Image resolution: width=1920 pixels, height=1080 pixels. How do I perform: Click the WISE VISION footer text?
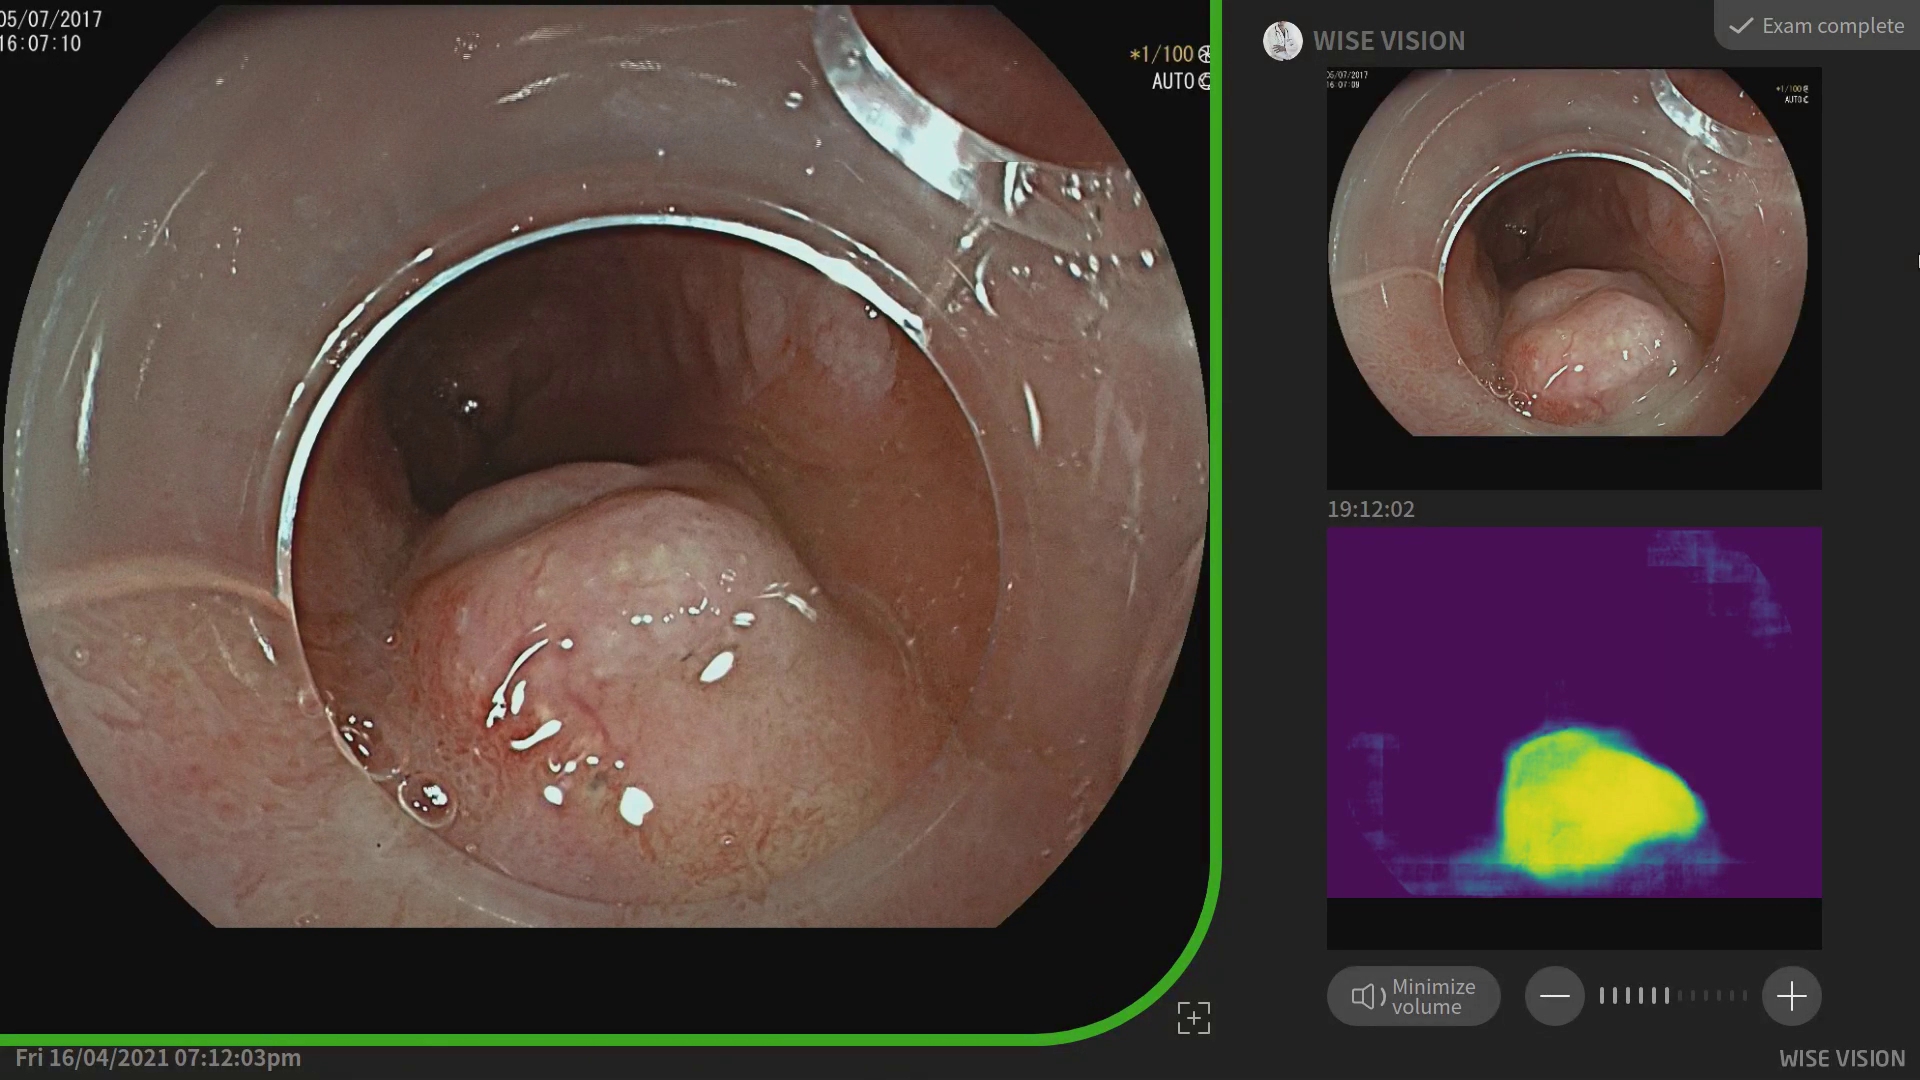(1841, 1058)
